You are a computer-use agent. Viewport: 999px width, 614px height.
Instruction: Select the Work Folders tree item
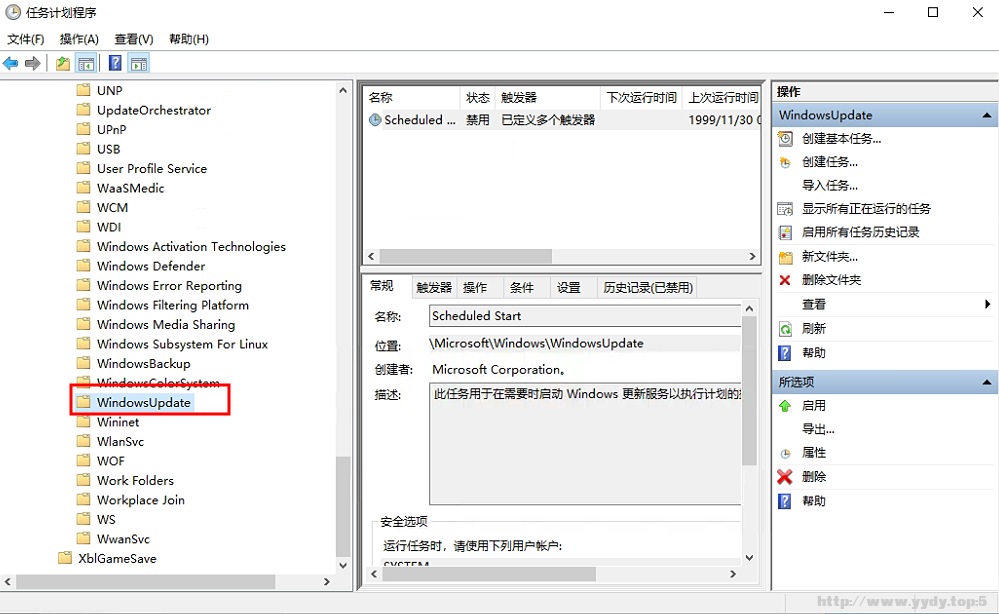click(x=135, y=480)
